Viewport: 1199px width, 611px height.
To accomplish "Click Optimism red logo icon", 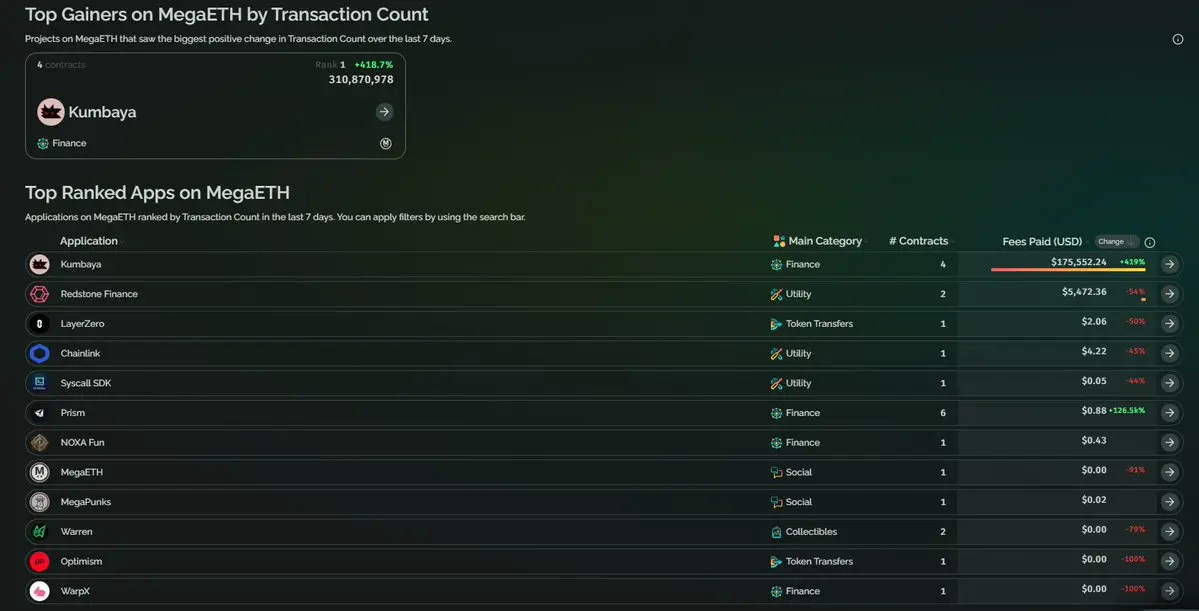I will [39, 561].
